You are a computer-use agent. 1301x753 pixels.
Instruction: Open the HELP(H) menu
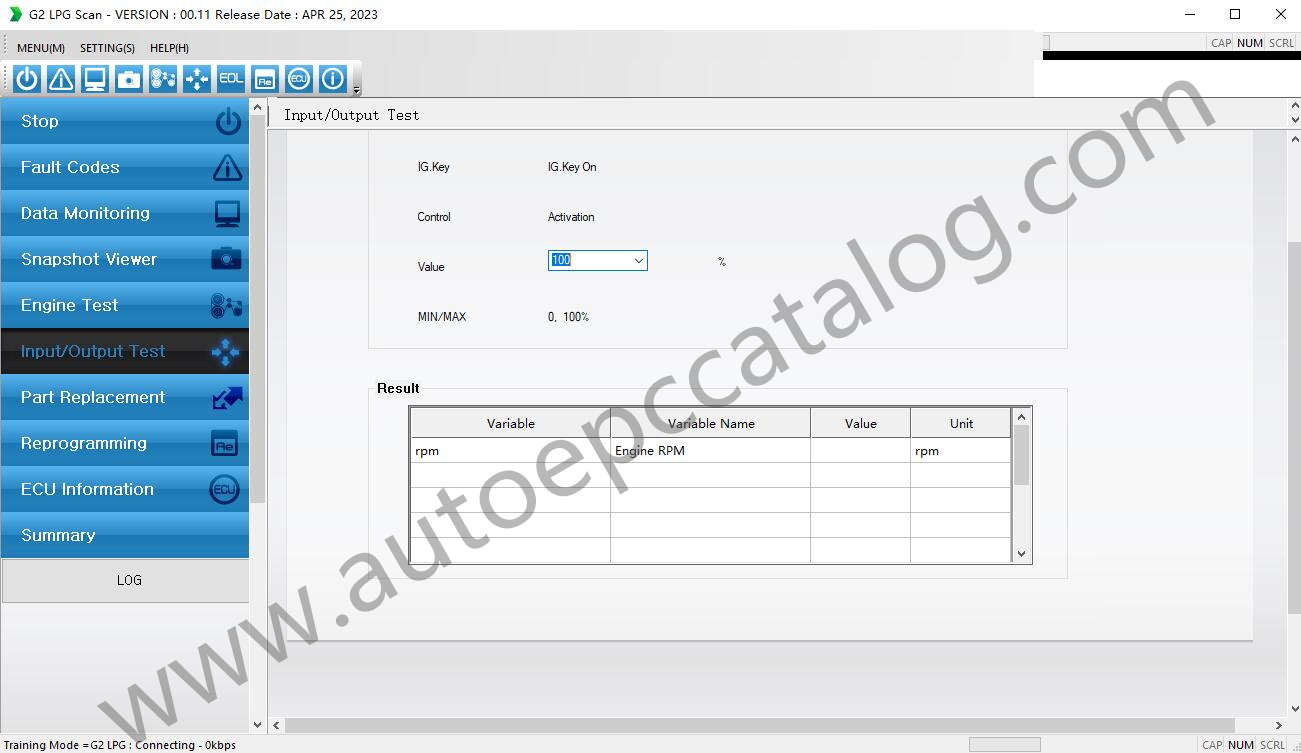click(x=169, y=48)
